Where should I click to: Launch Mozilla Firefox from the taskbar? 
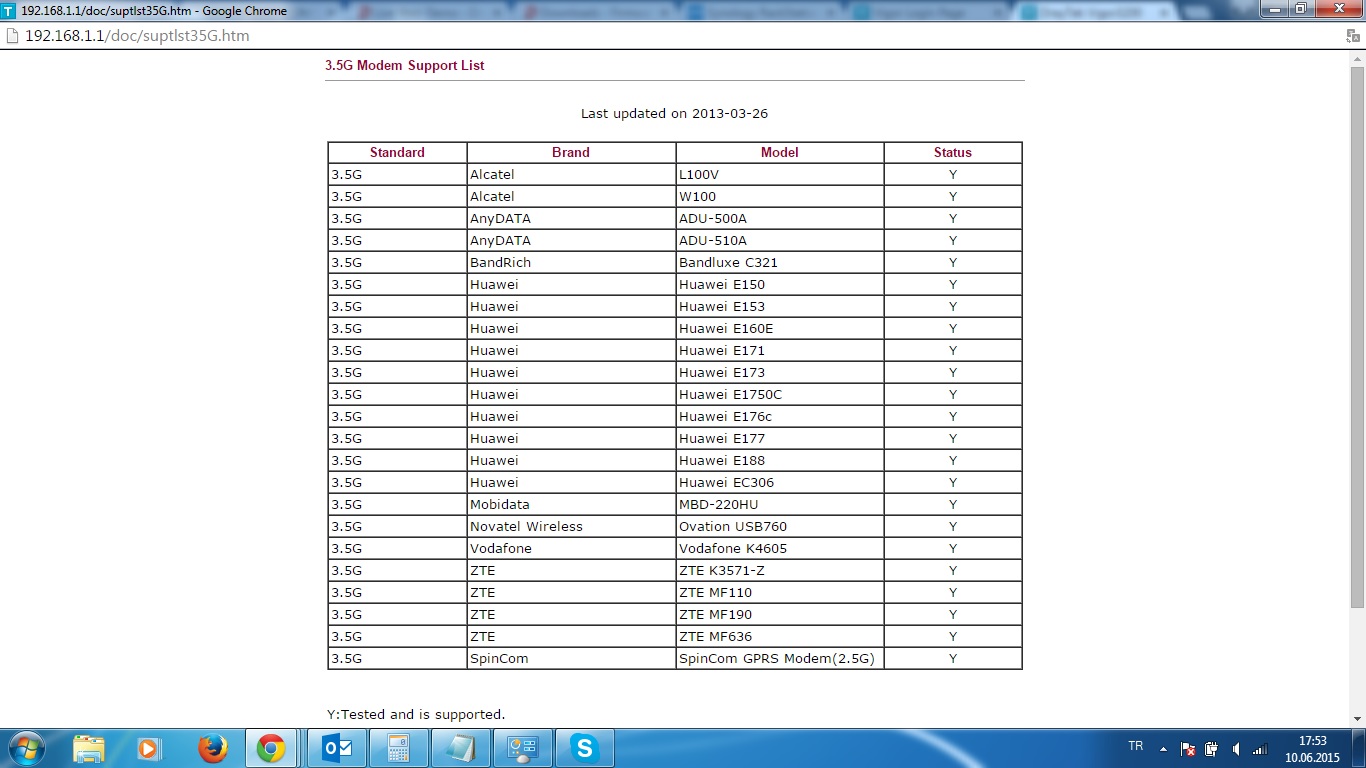click(x=212, y=748)
